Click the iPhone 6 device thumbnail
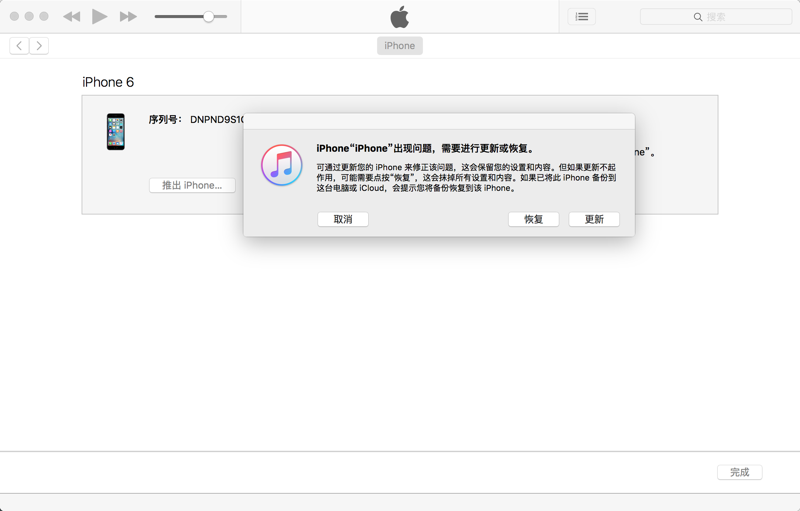 point(116,132)
